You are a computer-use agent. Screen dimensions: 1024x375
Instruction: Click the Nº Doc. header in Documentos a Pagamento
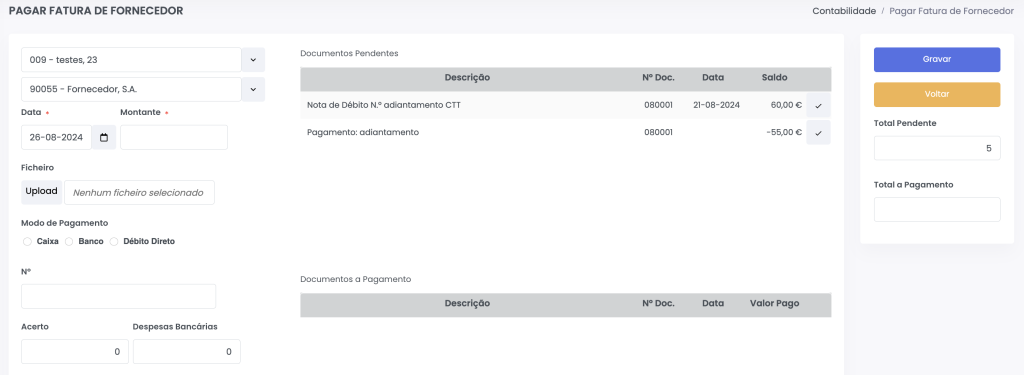pos(658,304)
